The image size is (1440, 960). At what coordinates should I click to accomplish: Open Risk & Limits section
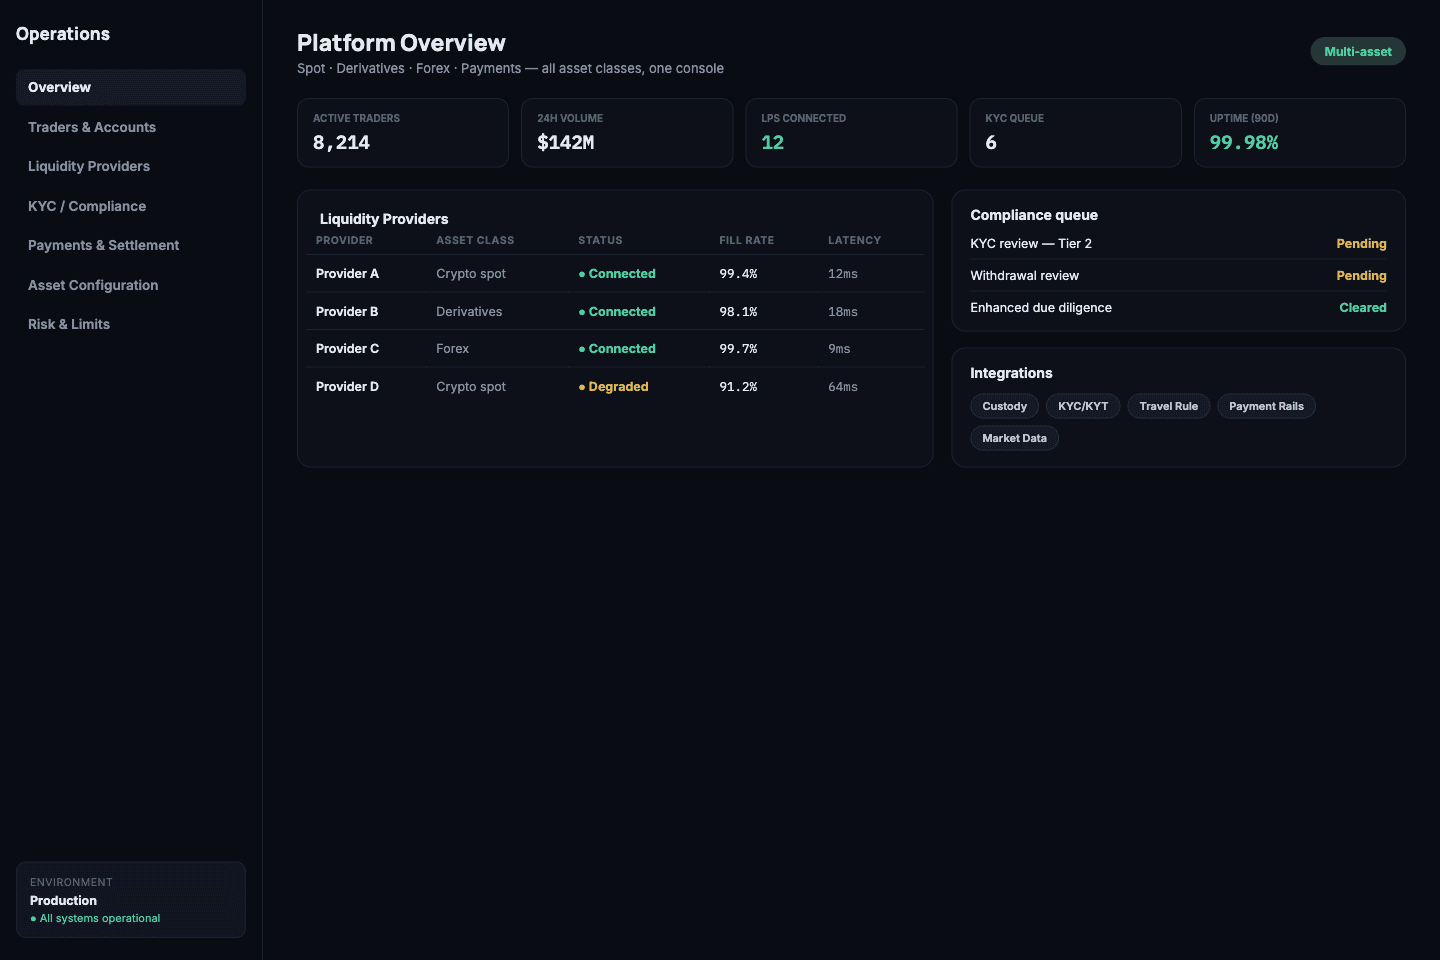click(131, 324)
